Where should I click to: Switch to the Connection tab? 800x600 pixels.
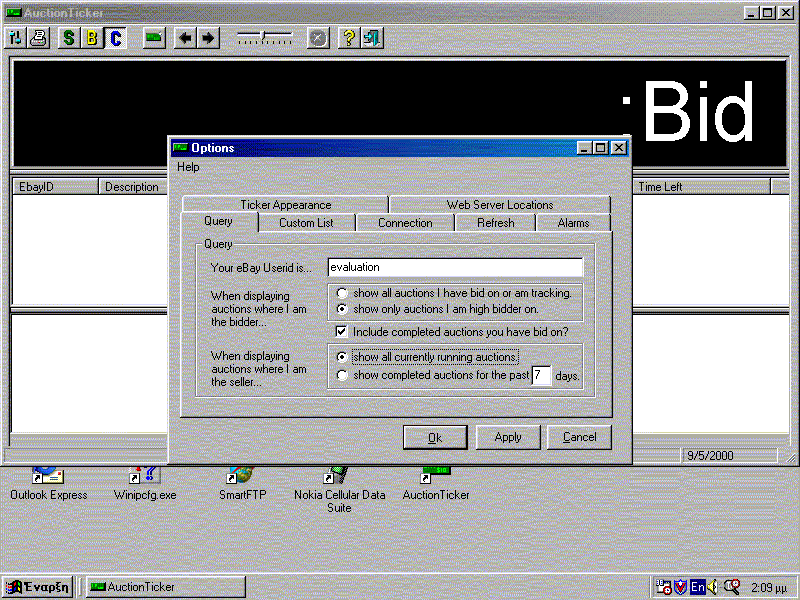coord(405,223)
